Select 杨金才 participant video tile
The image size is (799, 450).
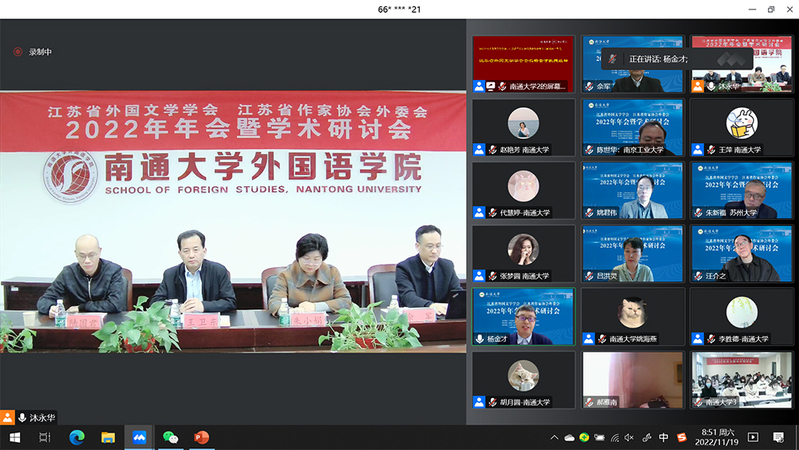click(x=523, y=316)
